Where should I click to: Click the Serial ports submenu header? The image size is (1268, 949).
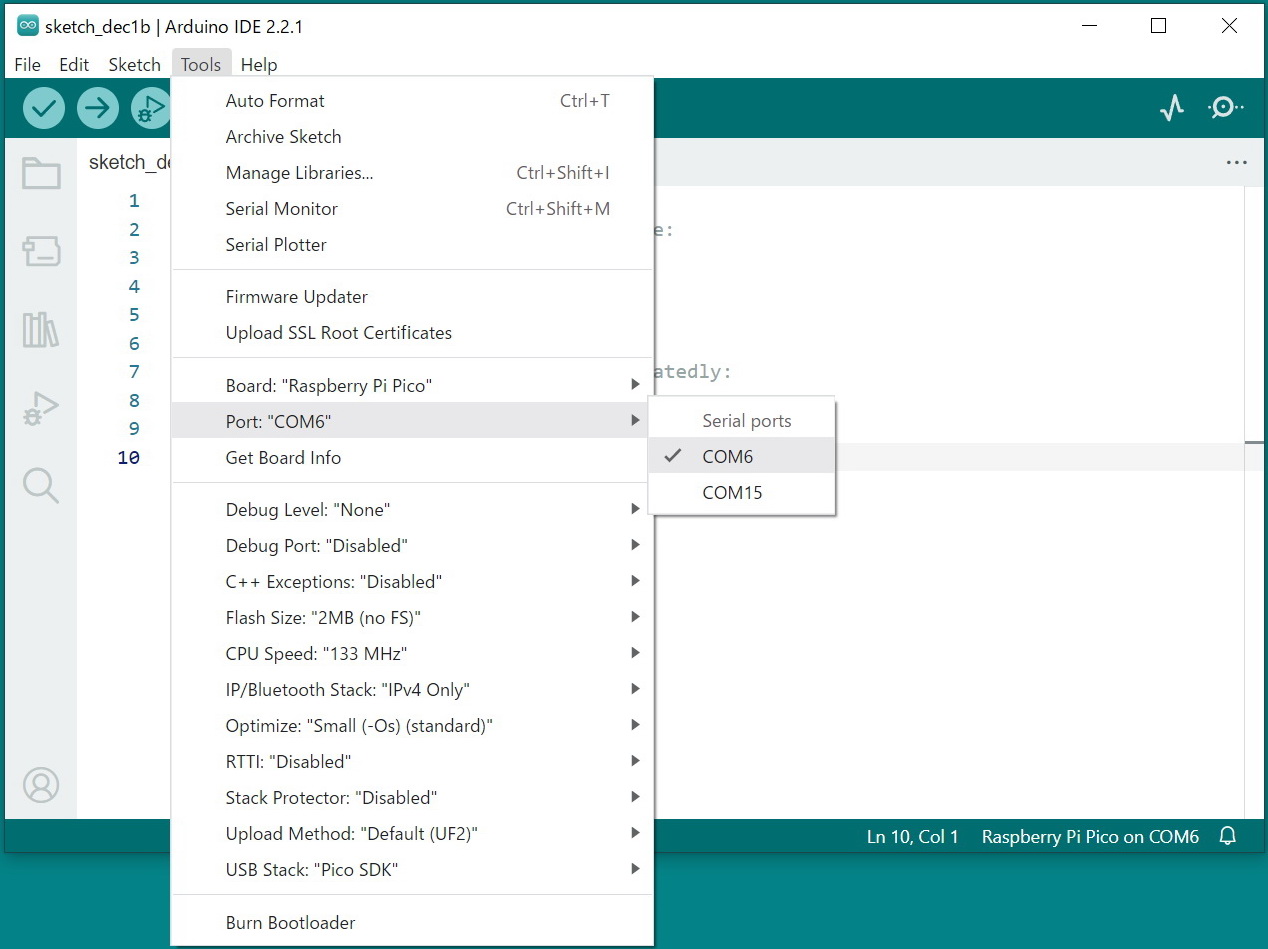coord(747,420)
